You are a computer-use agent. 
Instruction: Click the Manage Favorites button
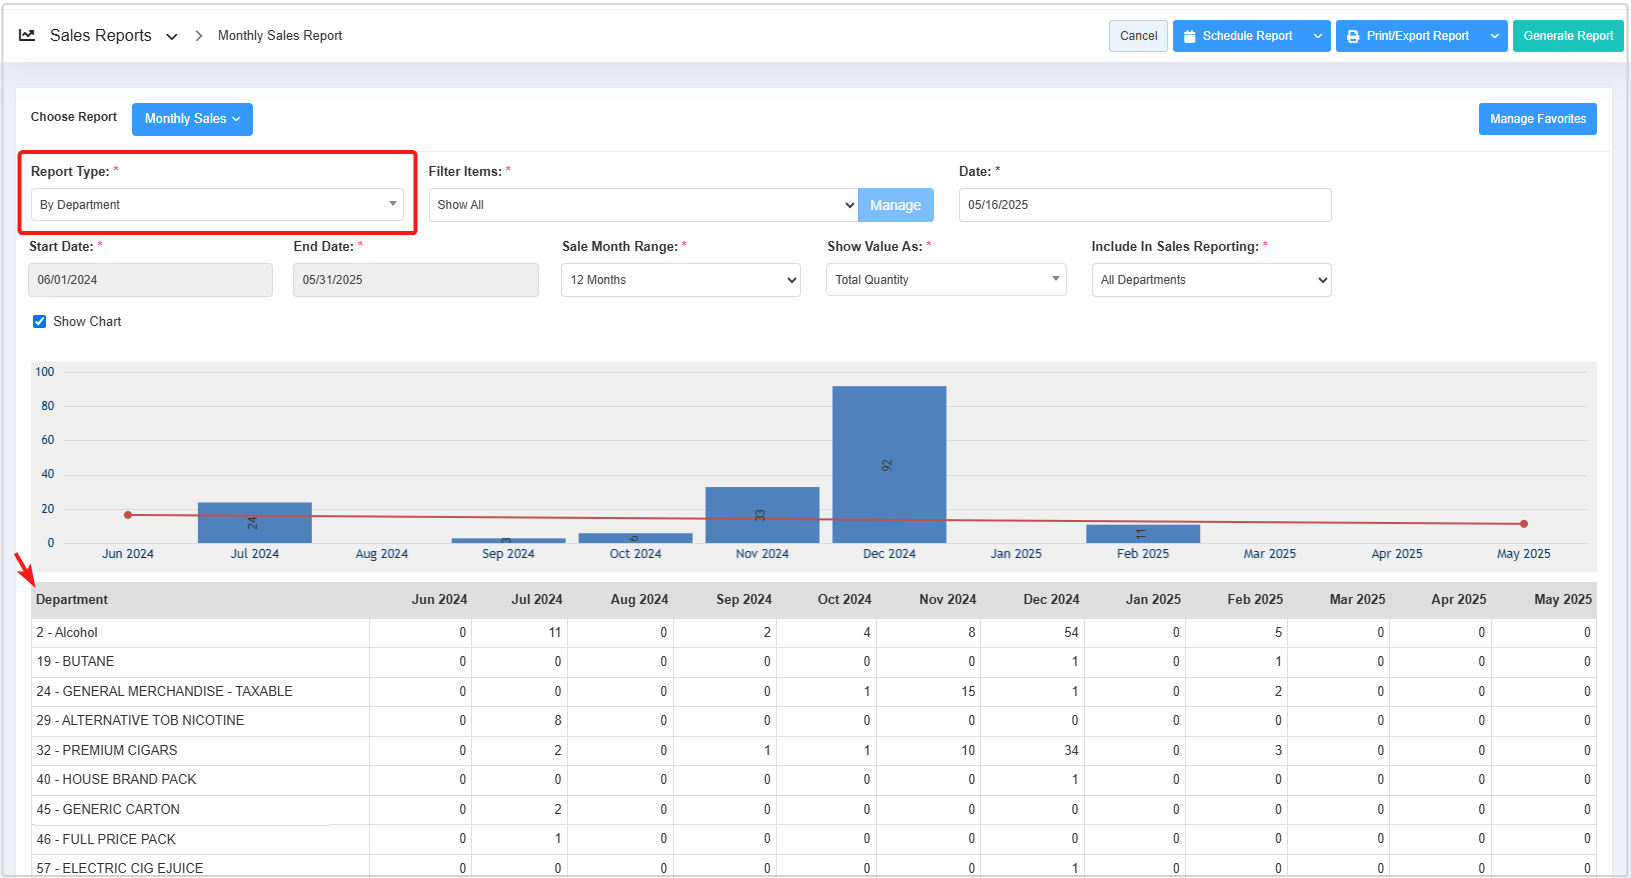[1537, 119]
